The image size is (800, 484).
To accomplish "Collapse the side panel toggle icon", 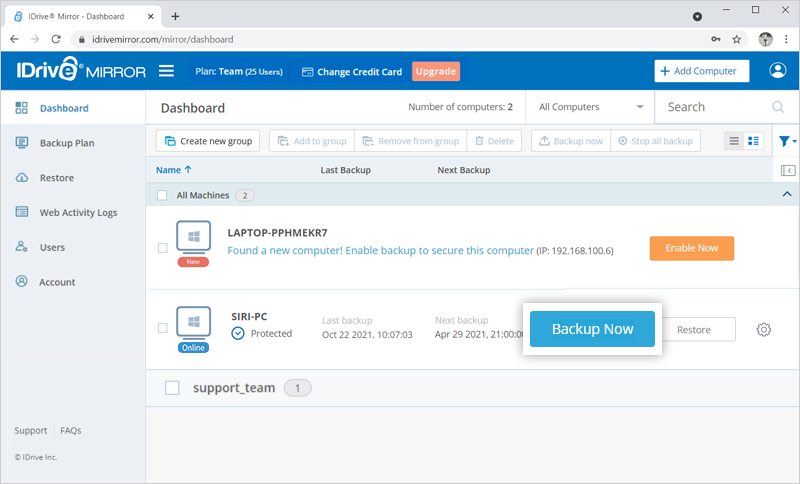I will click(x=788, y=170).
